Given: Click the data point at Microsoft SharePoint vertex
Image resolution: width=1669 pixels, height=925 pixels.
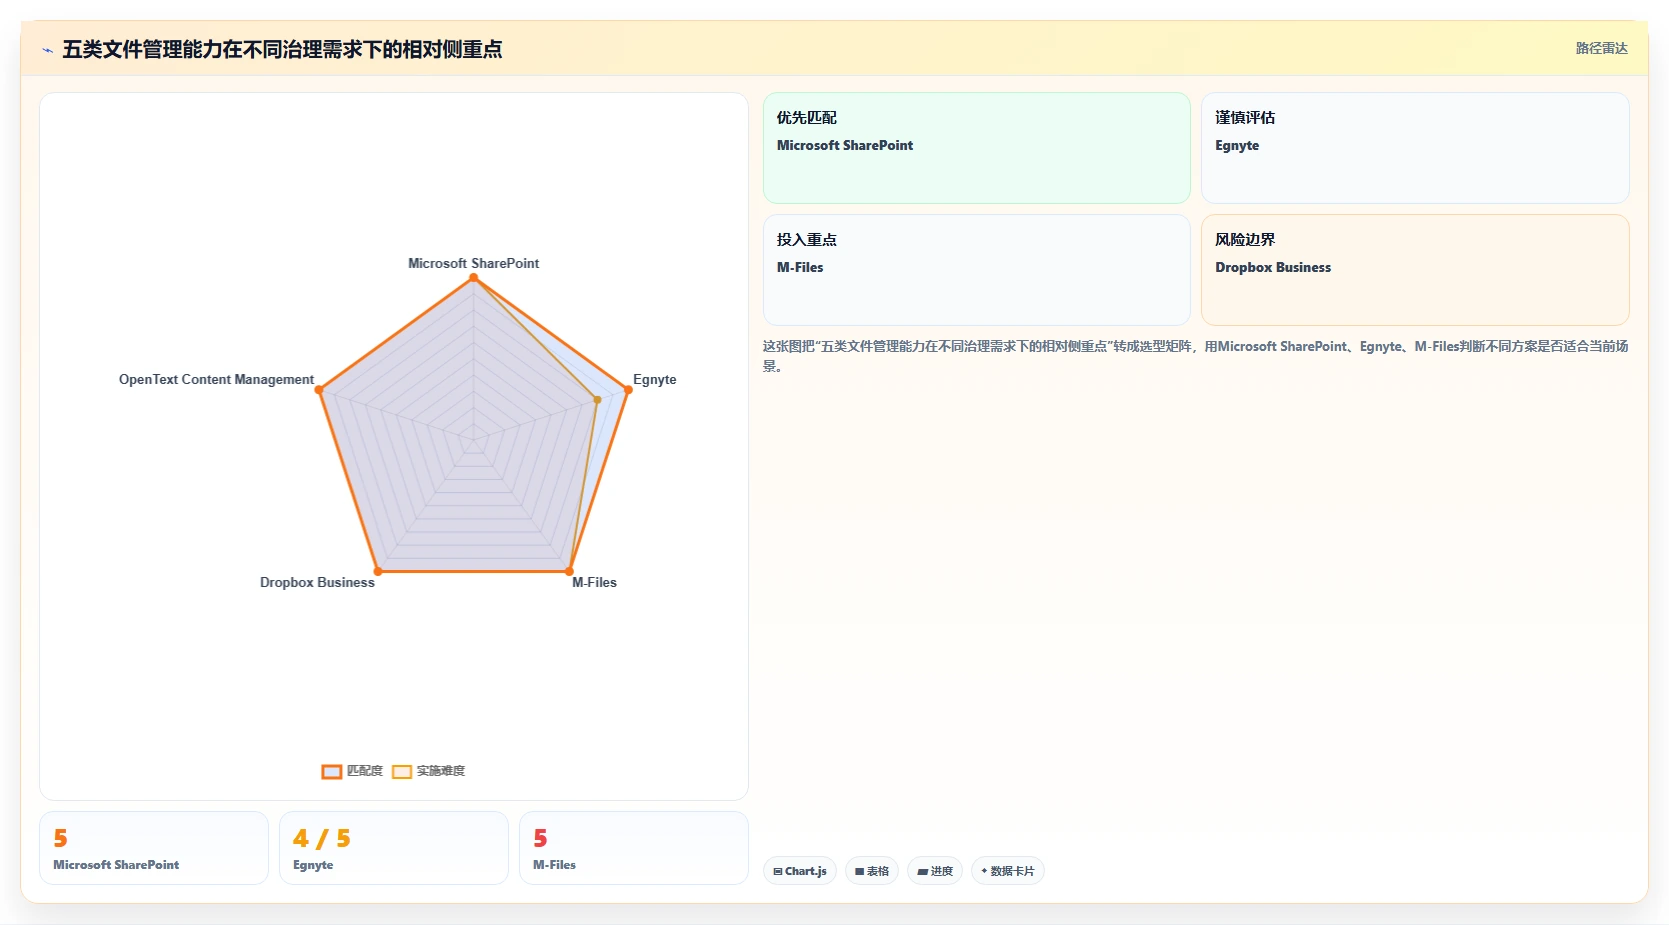Looking at the screenshot, I should tap(473, 278).
